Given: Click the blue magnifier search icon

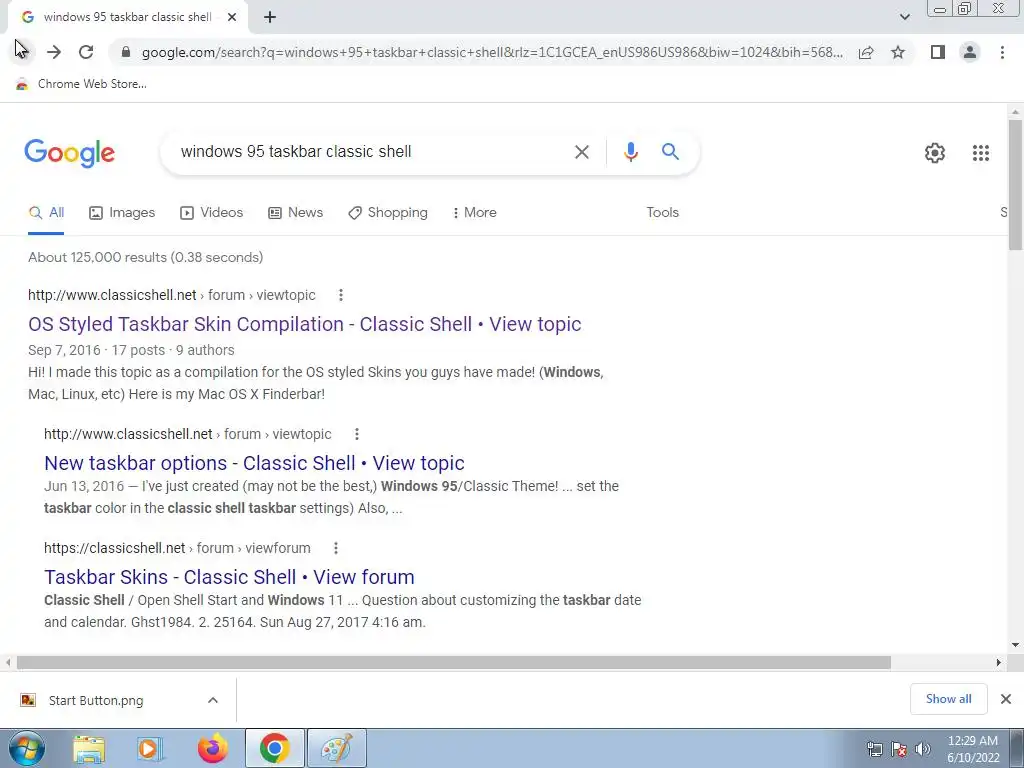Looking at the screenshot, I should point(670,152).
